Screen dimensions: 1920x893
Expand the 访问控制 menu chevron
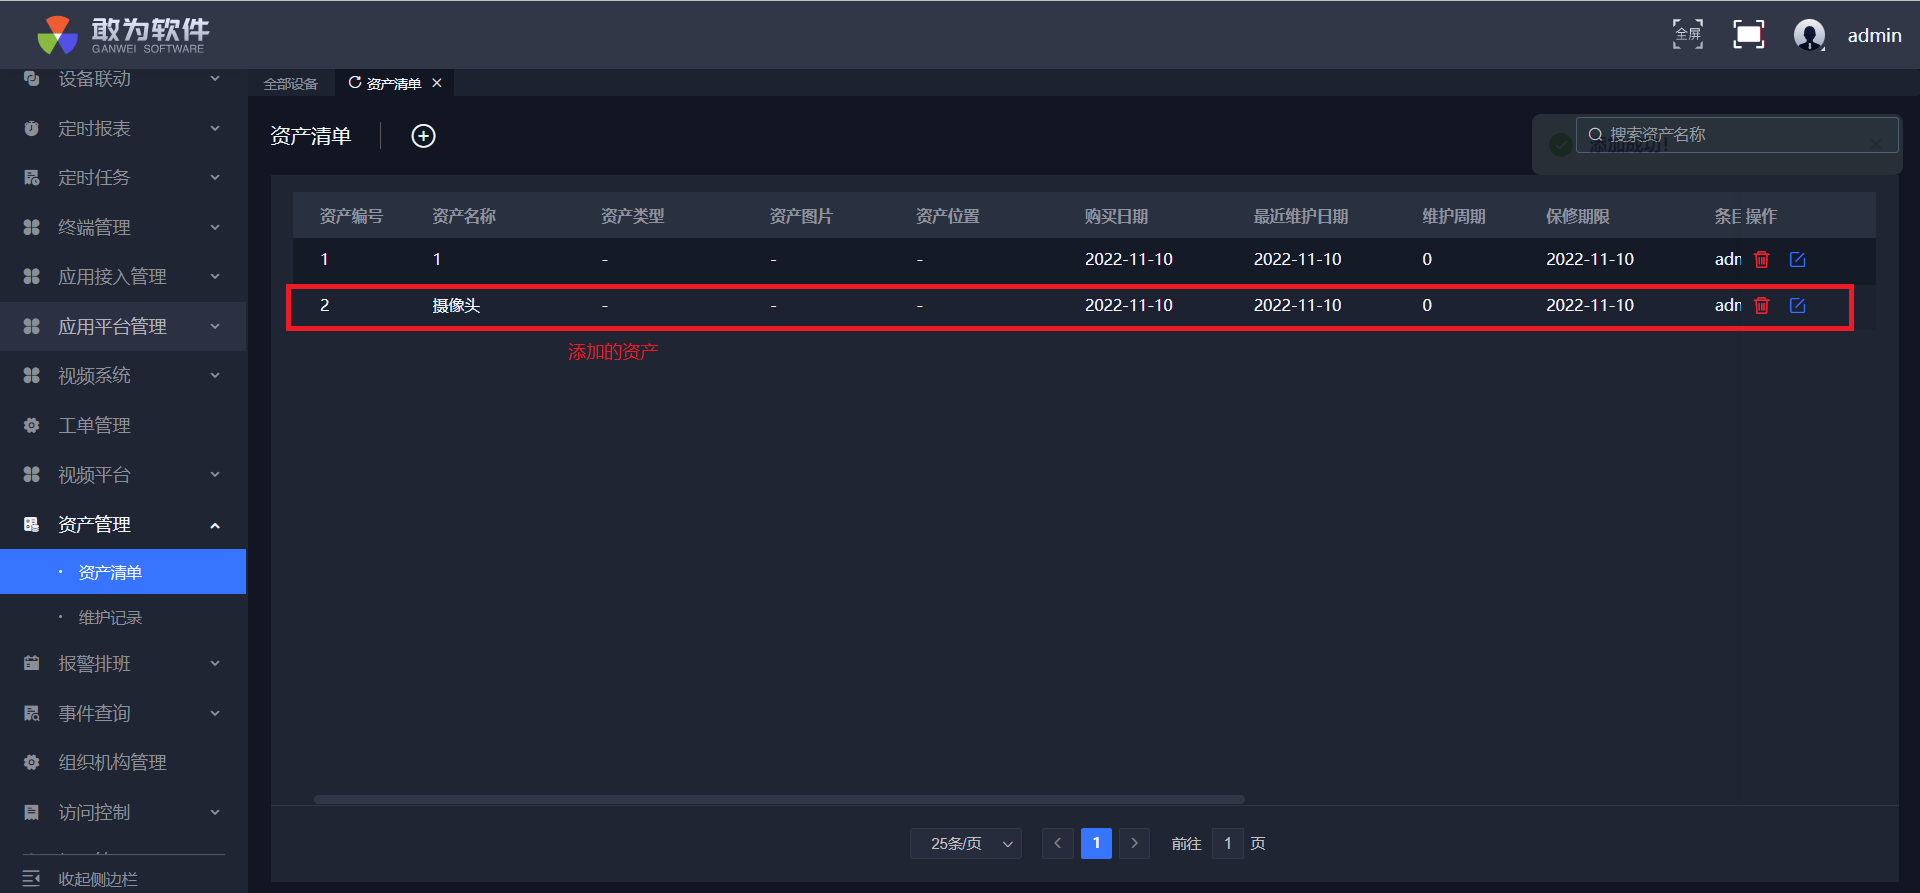coord(215,812)
